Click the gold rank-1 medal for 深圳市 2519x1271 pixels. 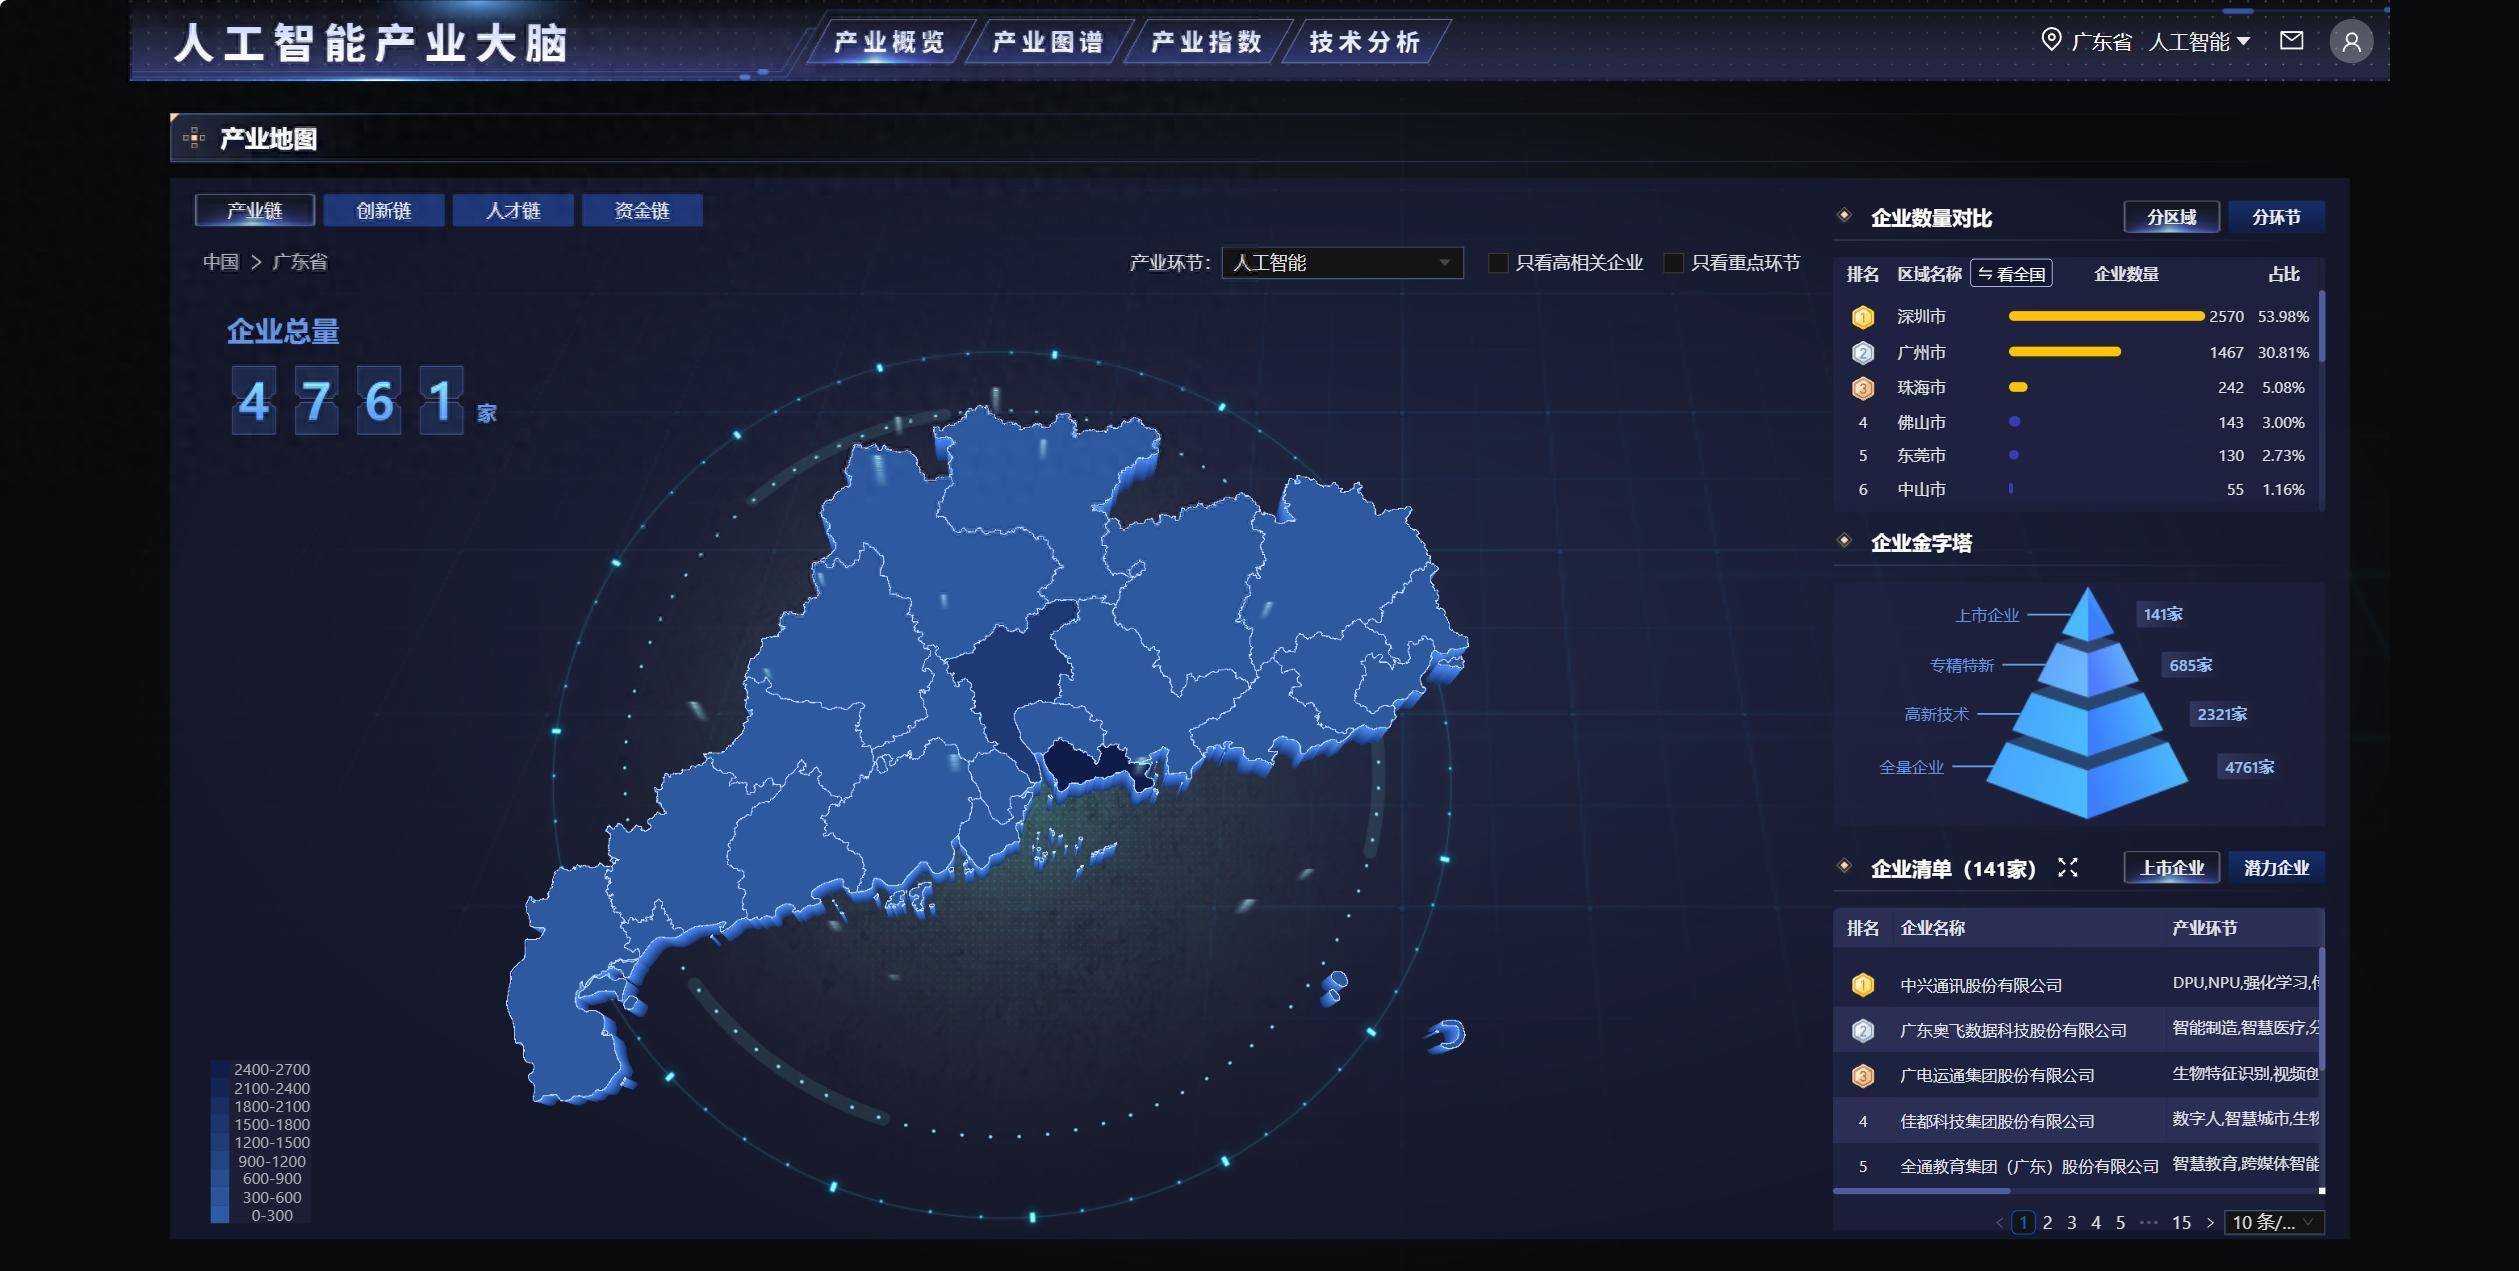[1862, 317]
